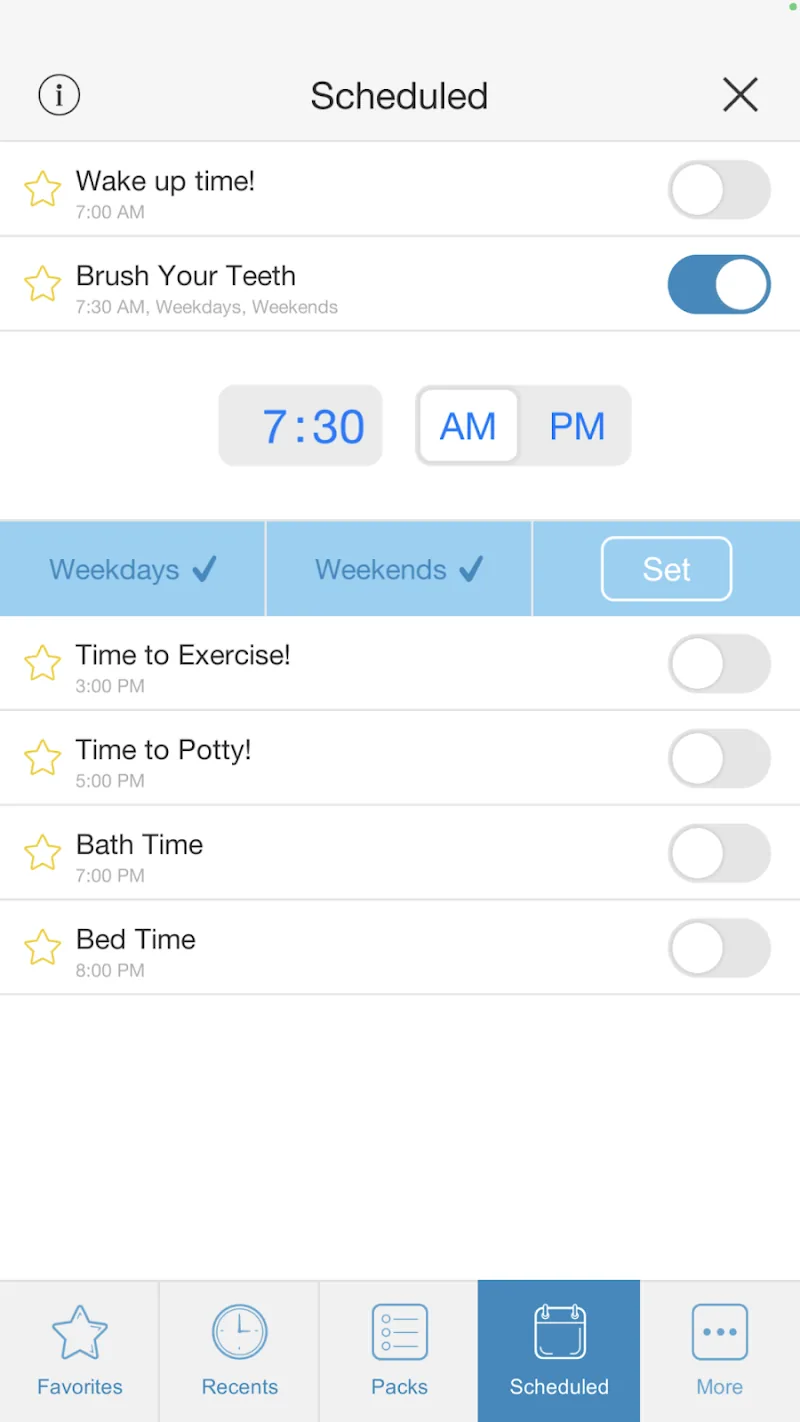Turn off the Brush Your Teeth switch

tap(719, 284)
